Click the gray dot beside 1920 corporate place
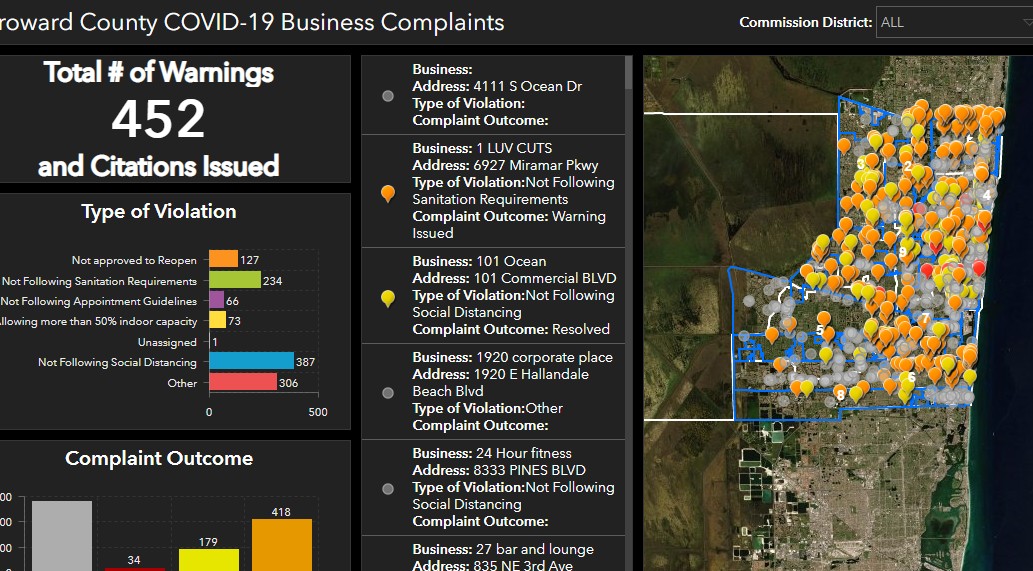The width and height of the screenshot is (1033, 571). 388,393
